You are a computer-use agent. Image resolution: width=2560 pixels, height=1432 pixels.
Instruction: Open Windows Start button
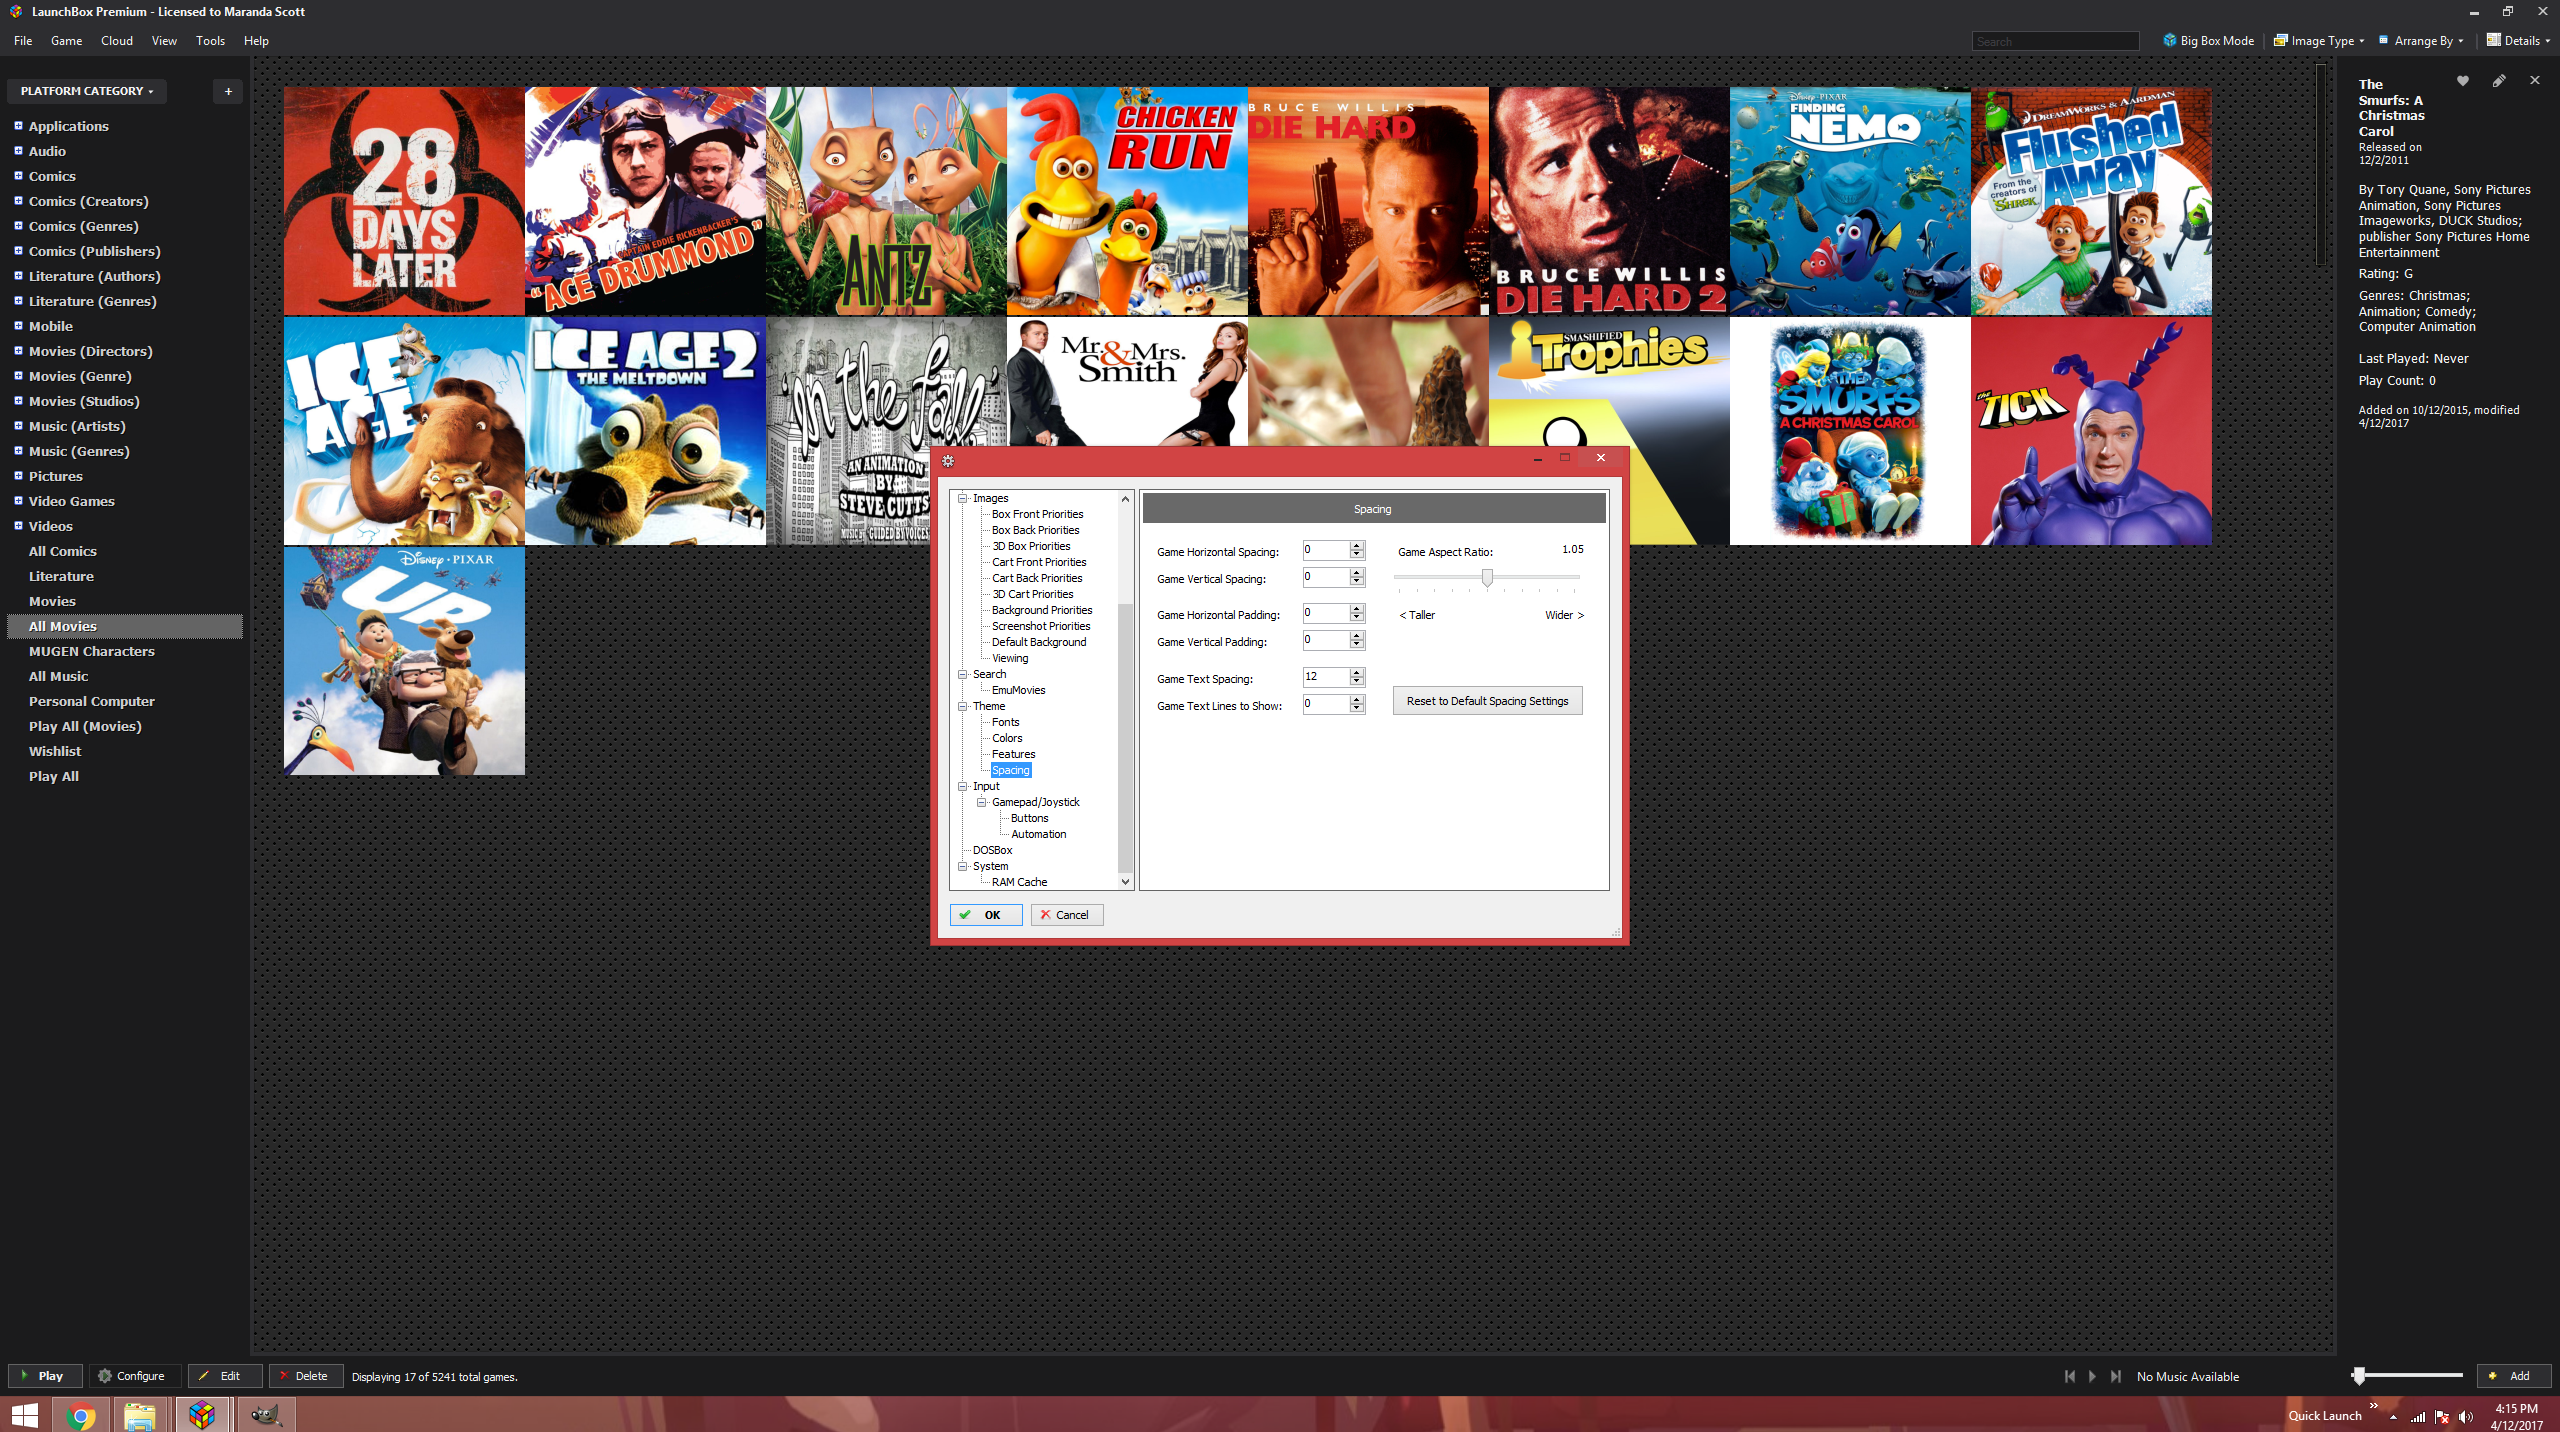coord(25,1415)
